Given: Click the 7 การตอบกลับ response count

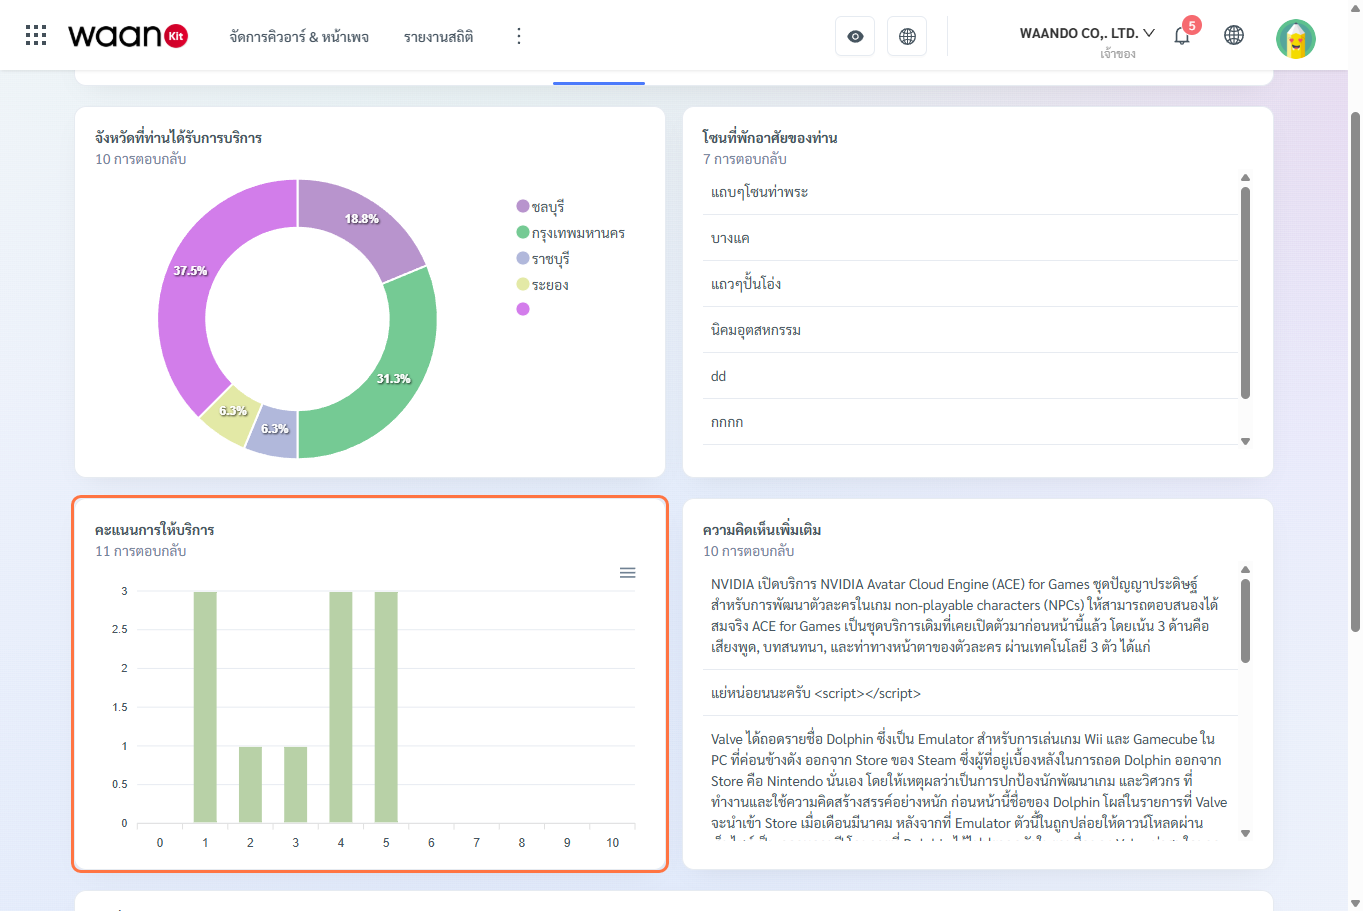Looking at the screenshot, I should 745,159.
